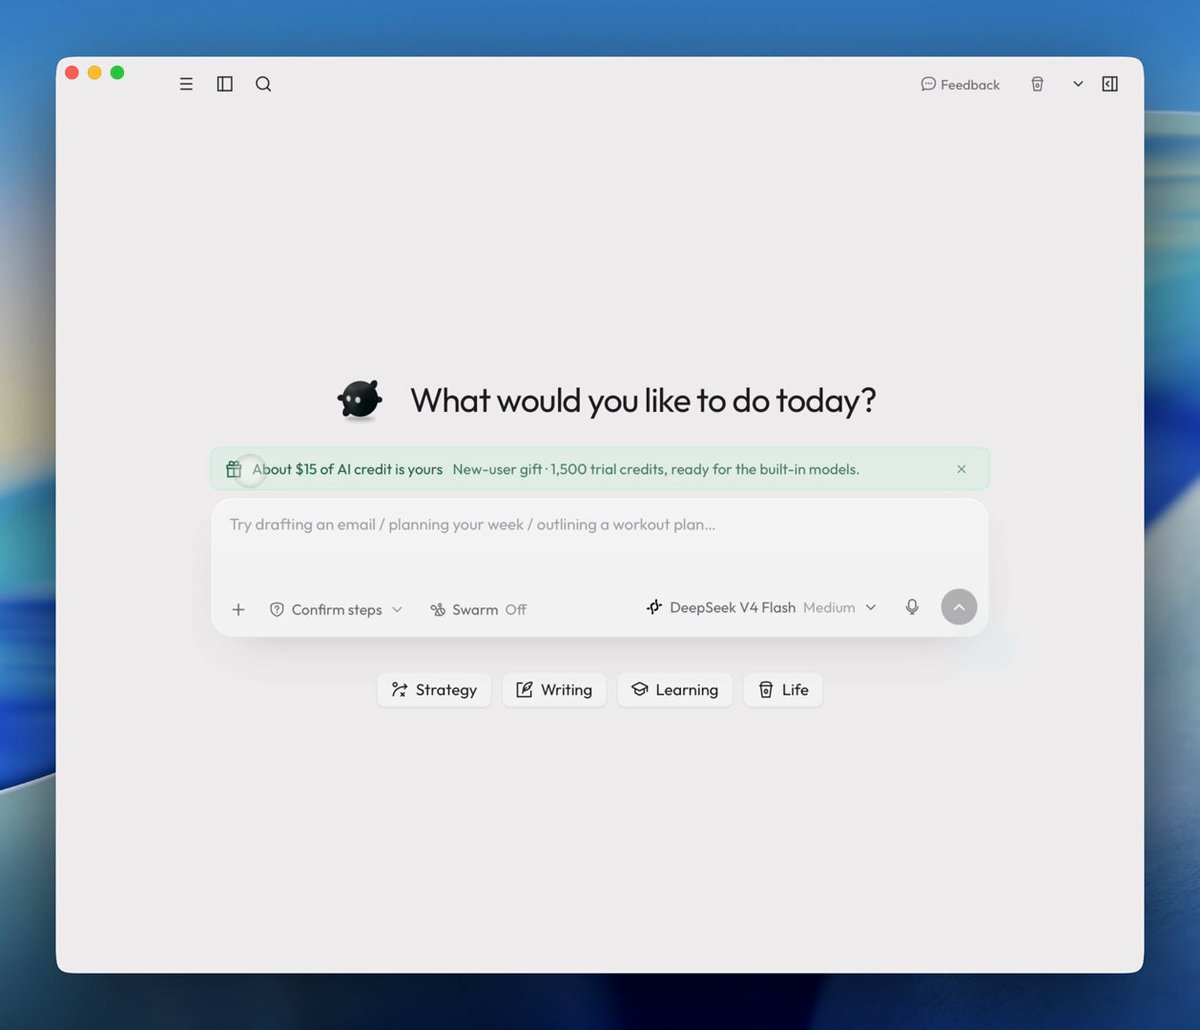The height and width of the screenshot is (1030, 1200).
Task: Click the black mascot avatar
Action: coord(360,400)
